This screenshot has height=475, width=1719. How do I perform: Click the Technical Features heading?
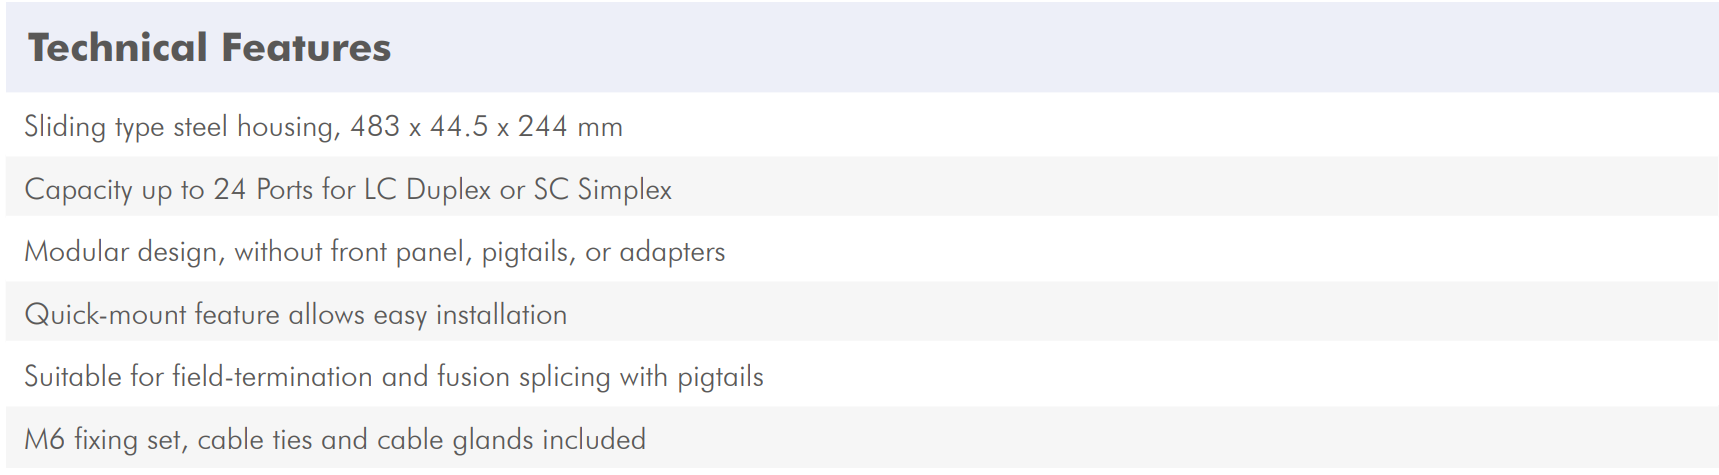[209, 48]
